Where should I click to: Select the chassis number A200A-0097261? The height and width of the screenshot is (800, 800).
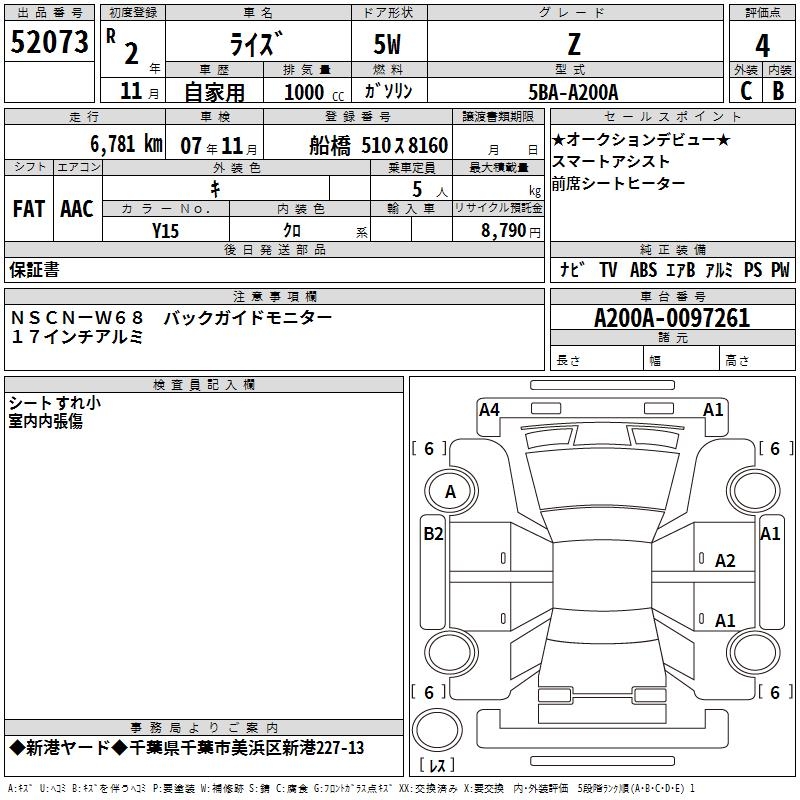671,318
